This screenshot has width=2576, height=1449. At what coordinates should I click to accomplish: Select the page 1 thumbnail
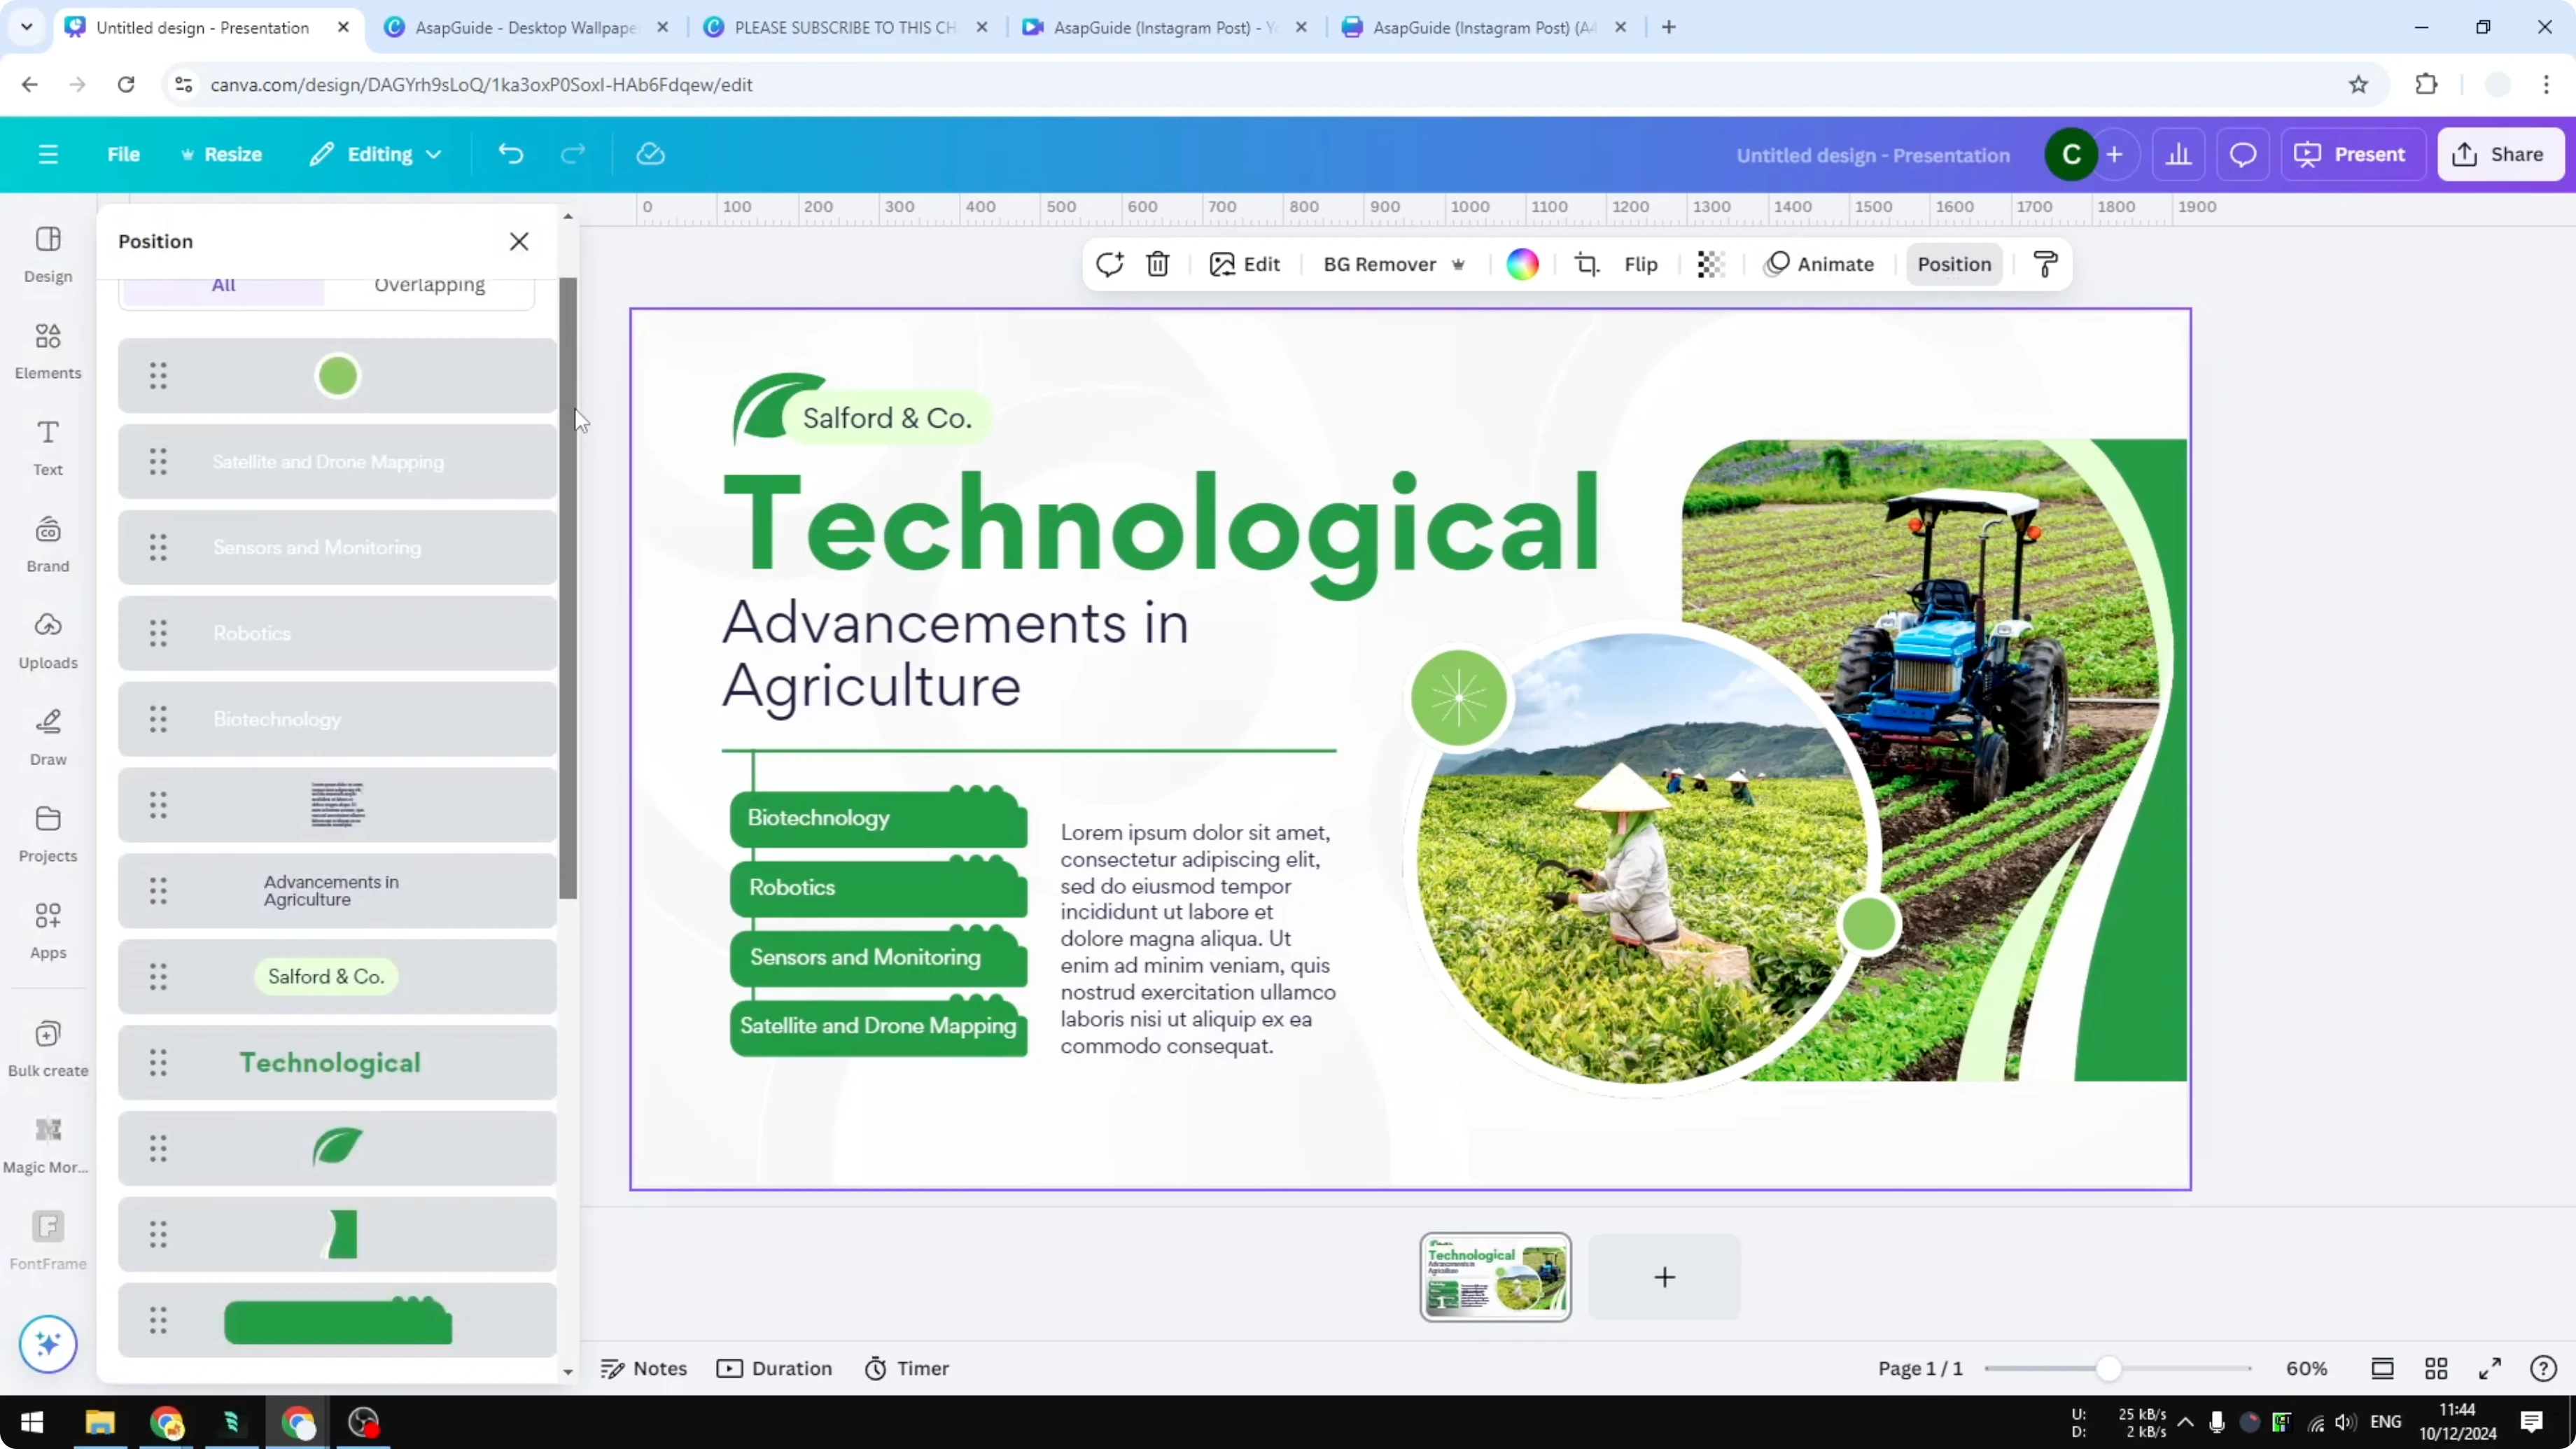pyautogui.click(x=1495, y=1277)
